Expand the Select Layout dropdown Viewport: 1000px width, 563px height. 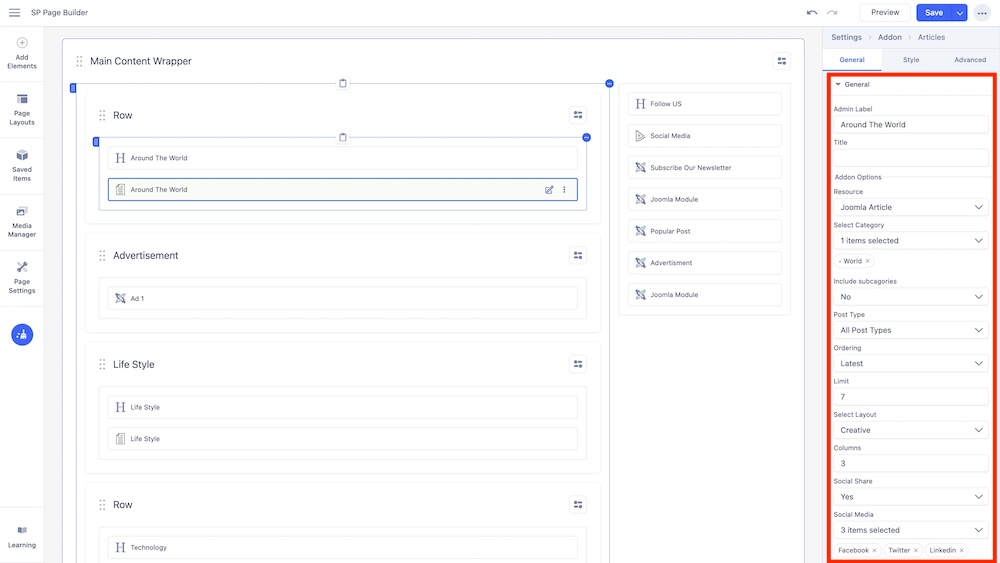[910, 430]
